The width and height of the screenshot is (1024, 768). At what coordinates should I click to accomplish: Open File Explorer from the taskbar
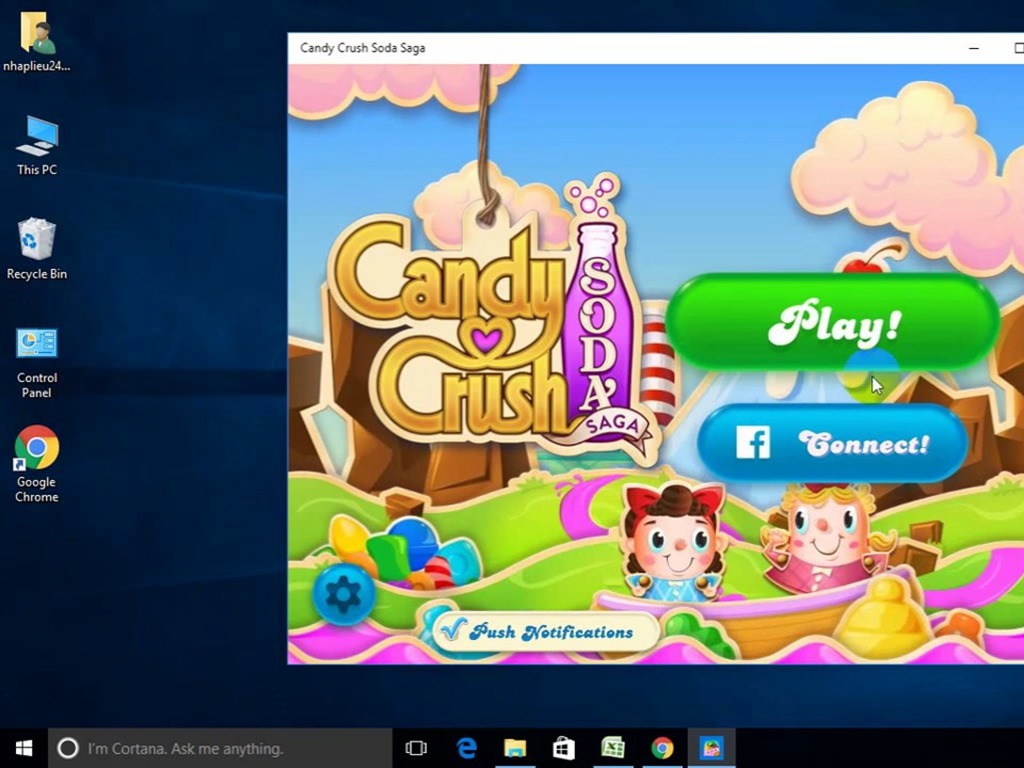tap(515, 748)
